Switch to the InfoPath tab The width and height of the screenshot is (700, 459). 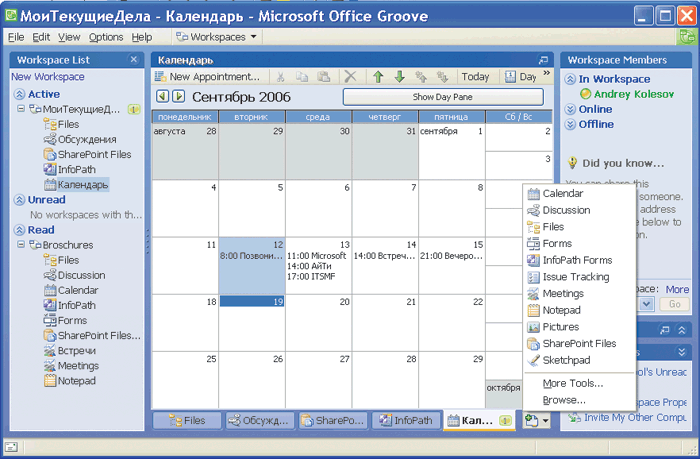tap(406, 421)
